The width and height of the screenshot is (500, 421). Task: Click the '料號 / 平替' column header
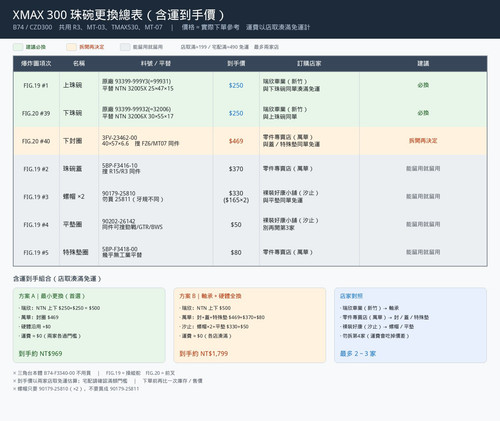[x=156, y=63]
